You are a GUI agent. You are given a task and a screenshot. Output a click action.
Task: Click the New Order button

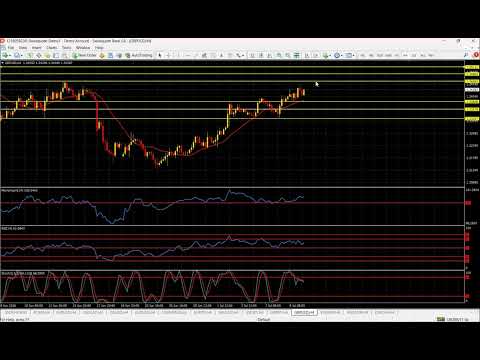[x=85, y=55]
